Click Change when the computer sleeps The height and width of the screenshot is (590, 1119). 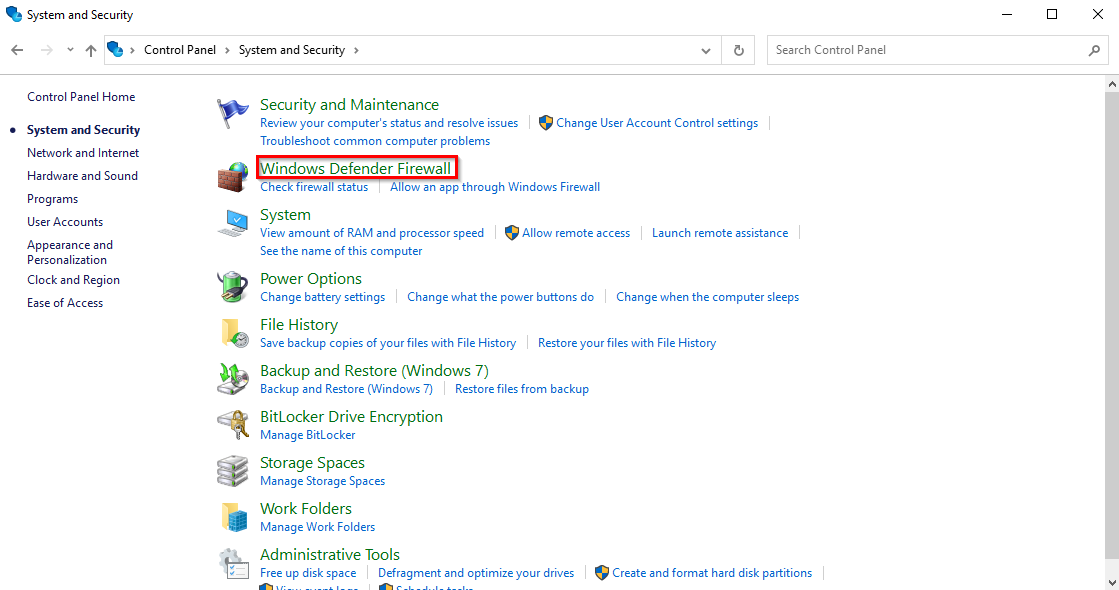pos(707,297)
